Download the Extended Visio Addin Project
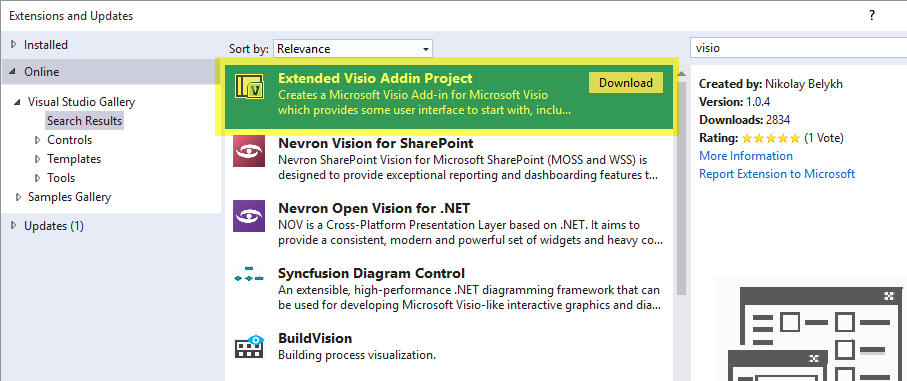 (626, 83)
